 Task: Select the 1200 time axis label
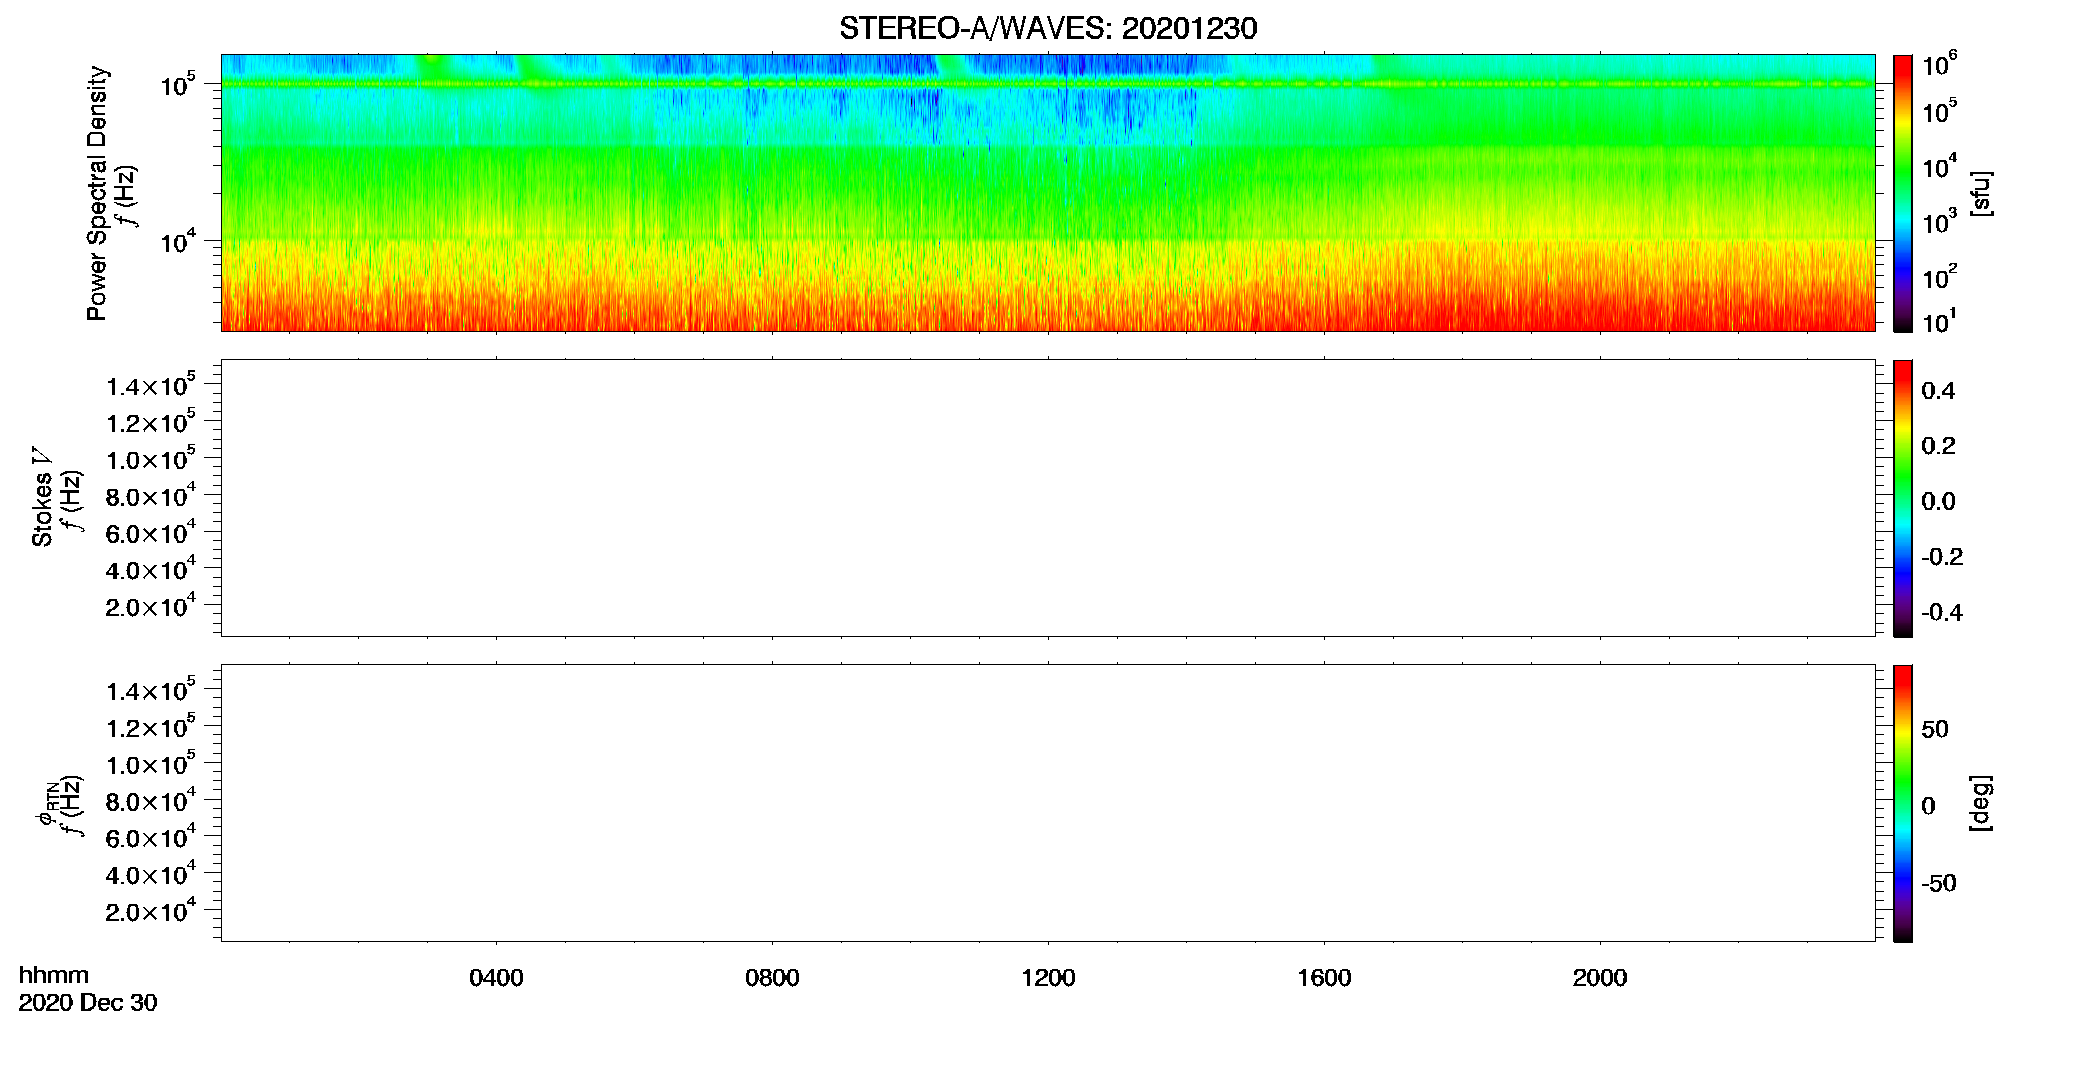coord(1048,978)
